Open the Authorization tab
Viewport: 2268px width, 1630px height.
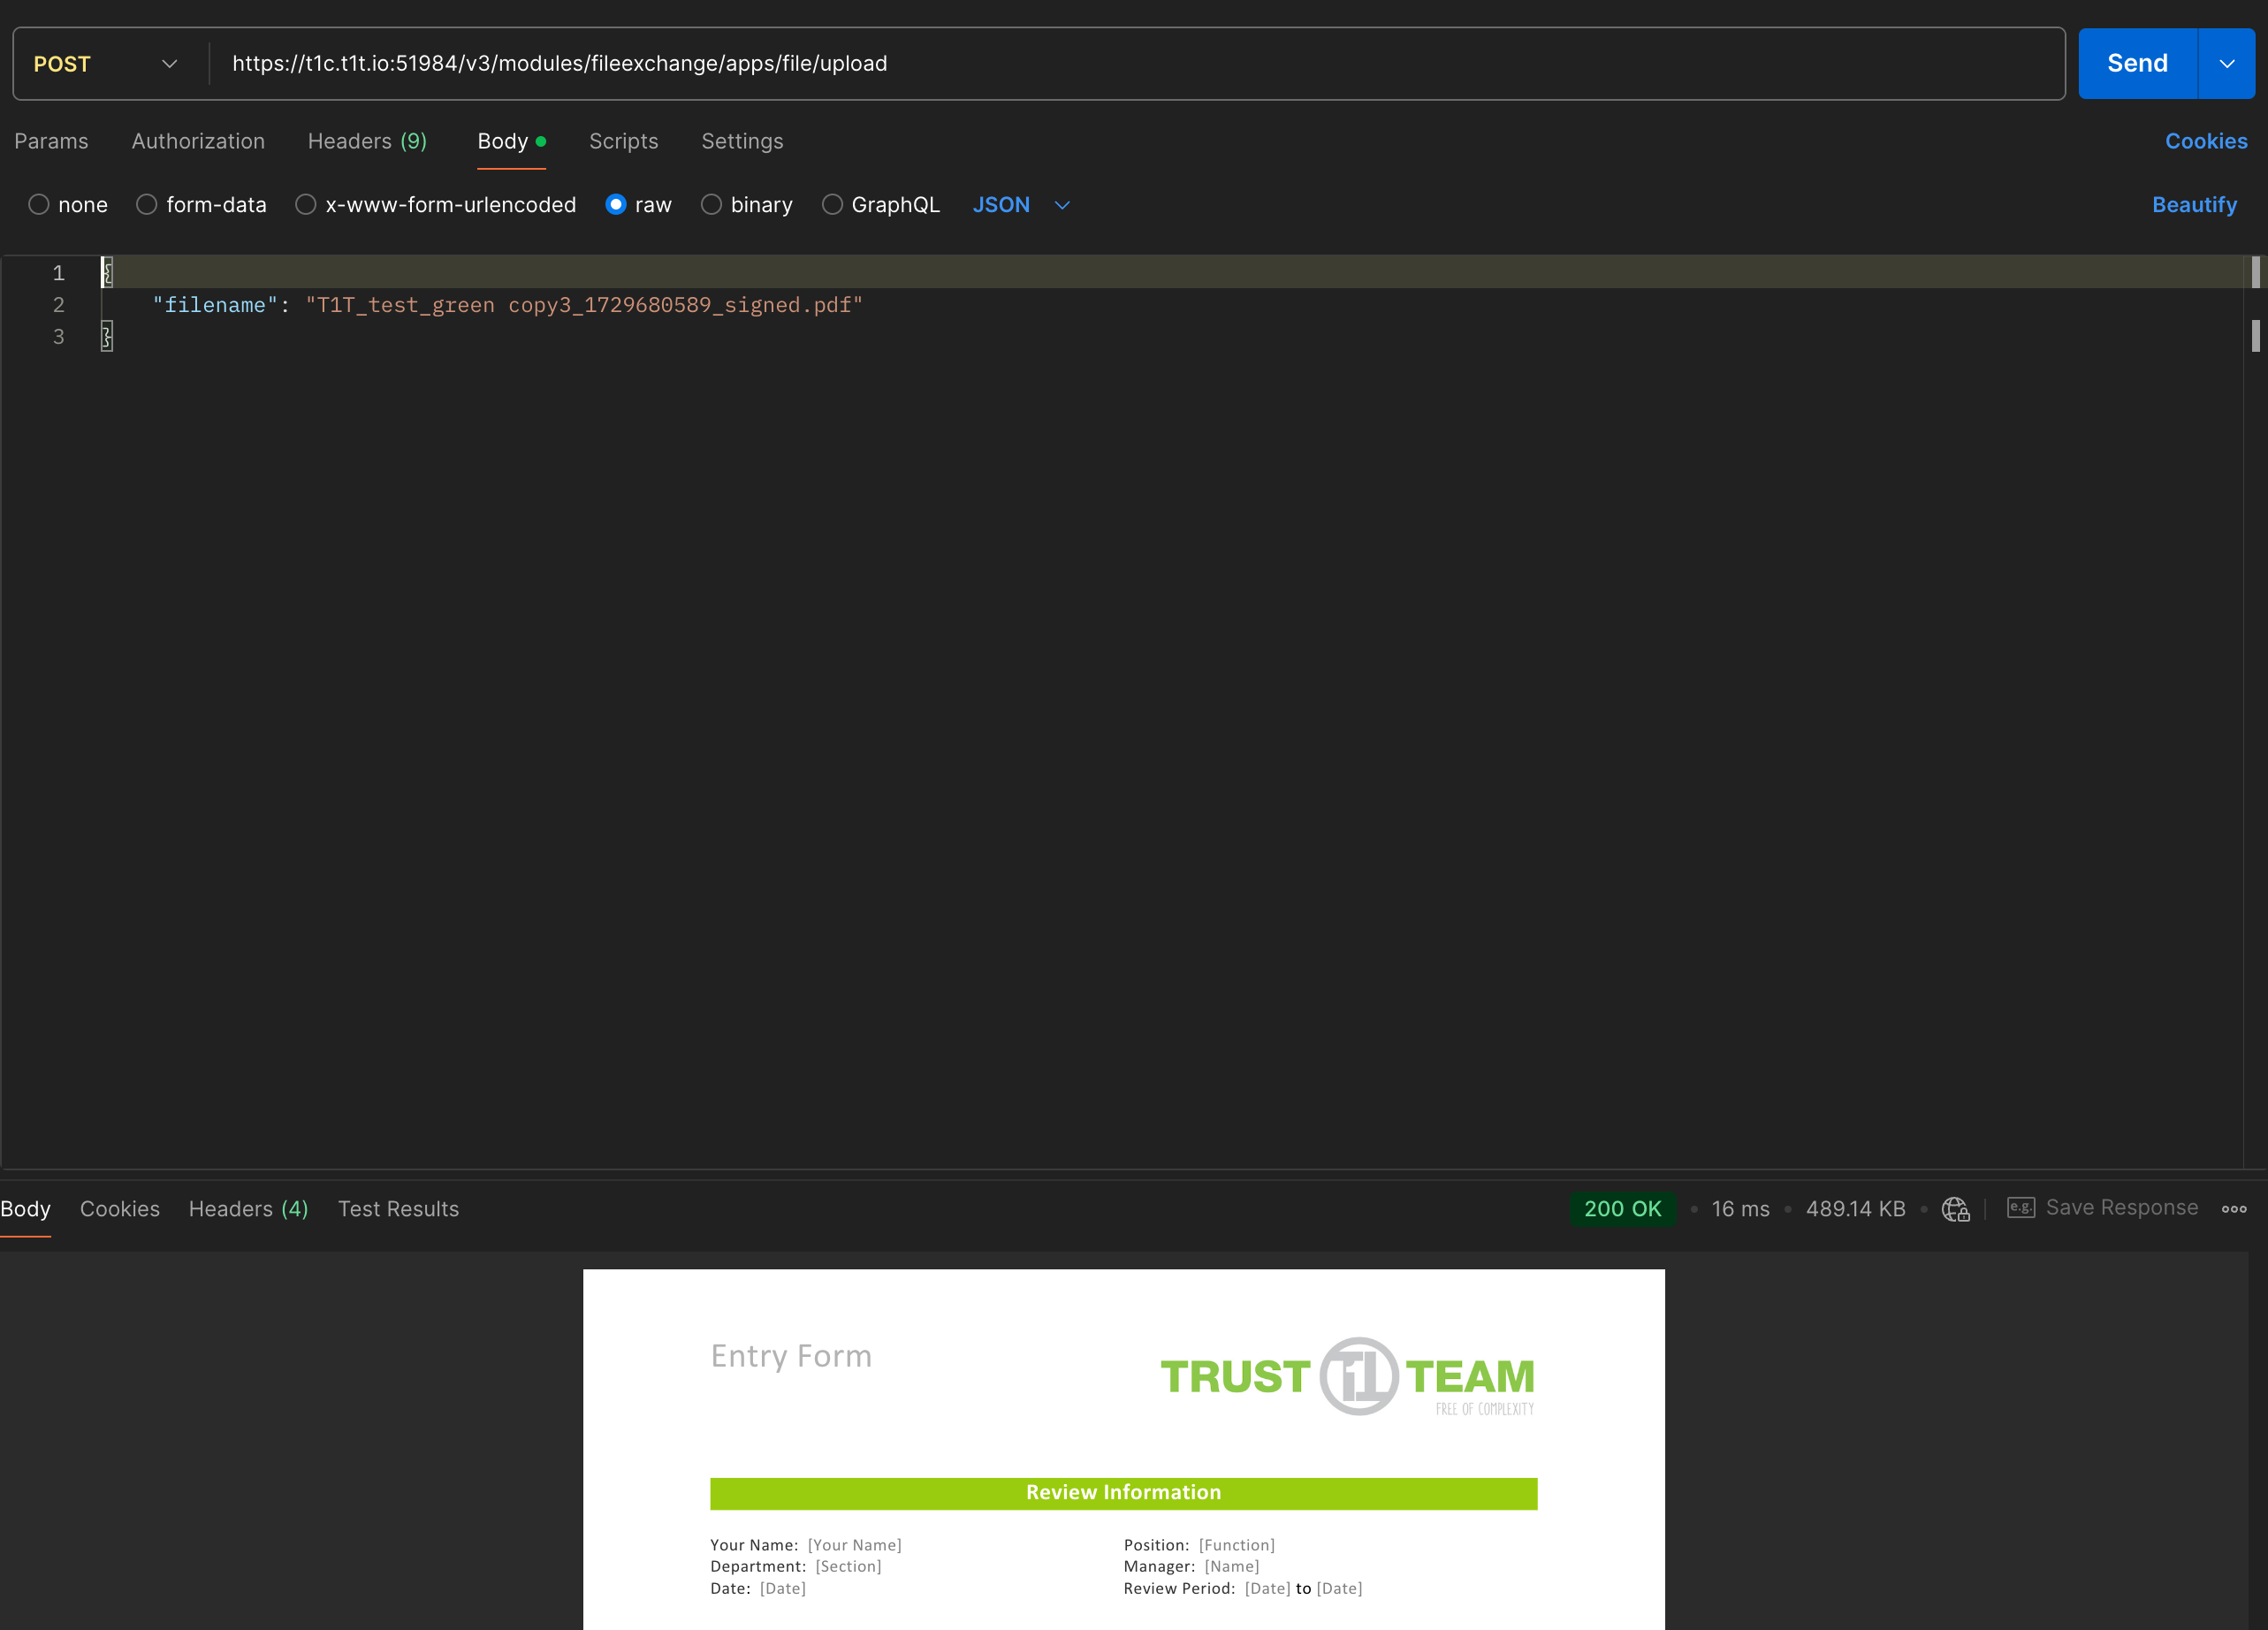pyautogui.click(x=198, y=141)
